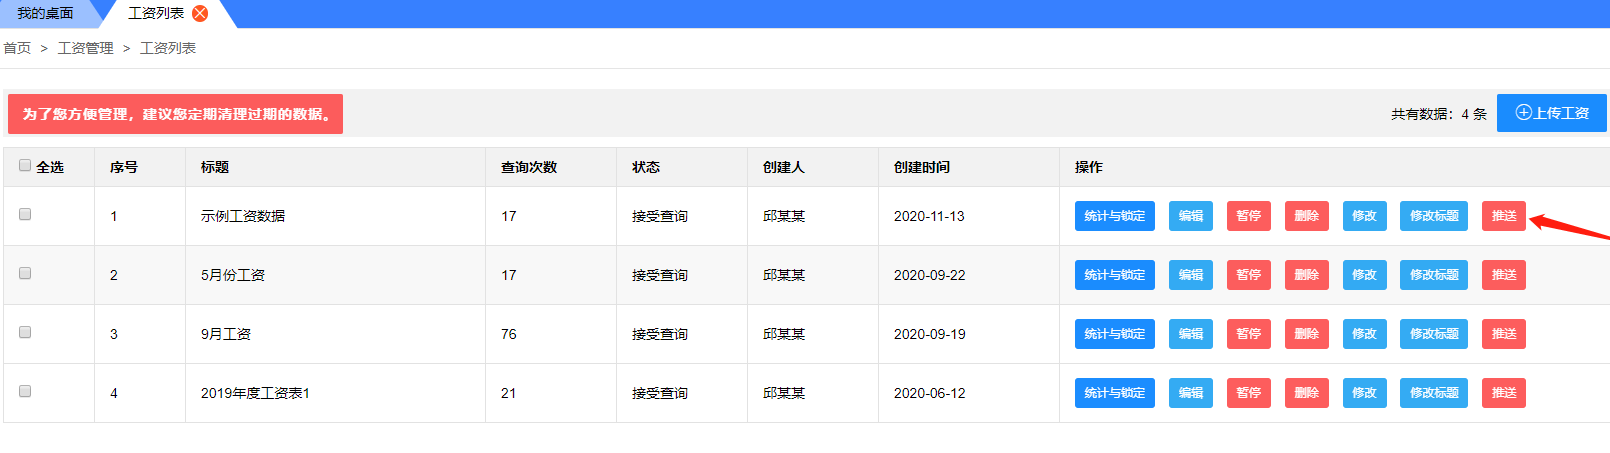
Task: Check the box for 5月份工资 row
Action: coord(25,273)
